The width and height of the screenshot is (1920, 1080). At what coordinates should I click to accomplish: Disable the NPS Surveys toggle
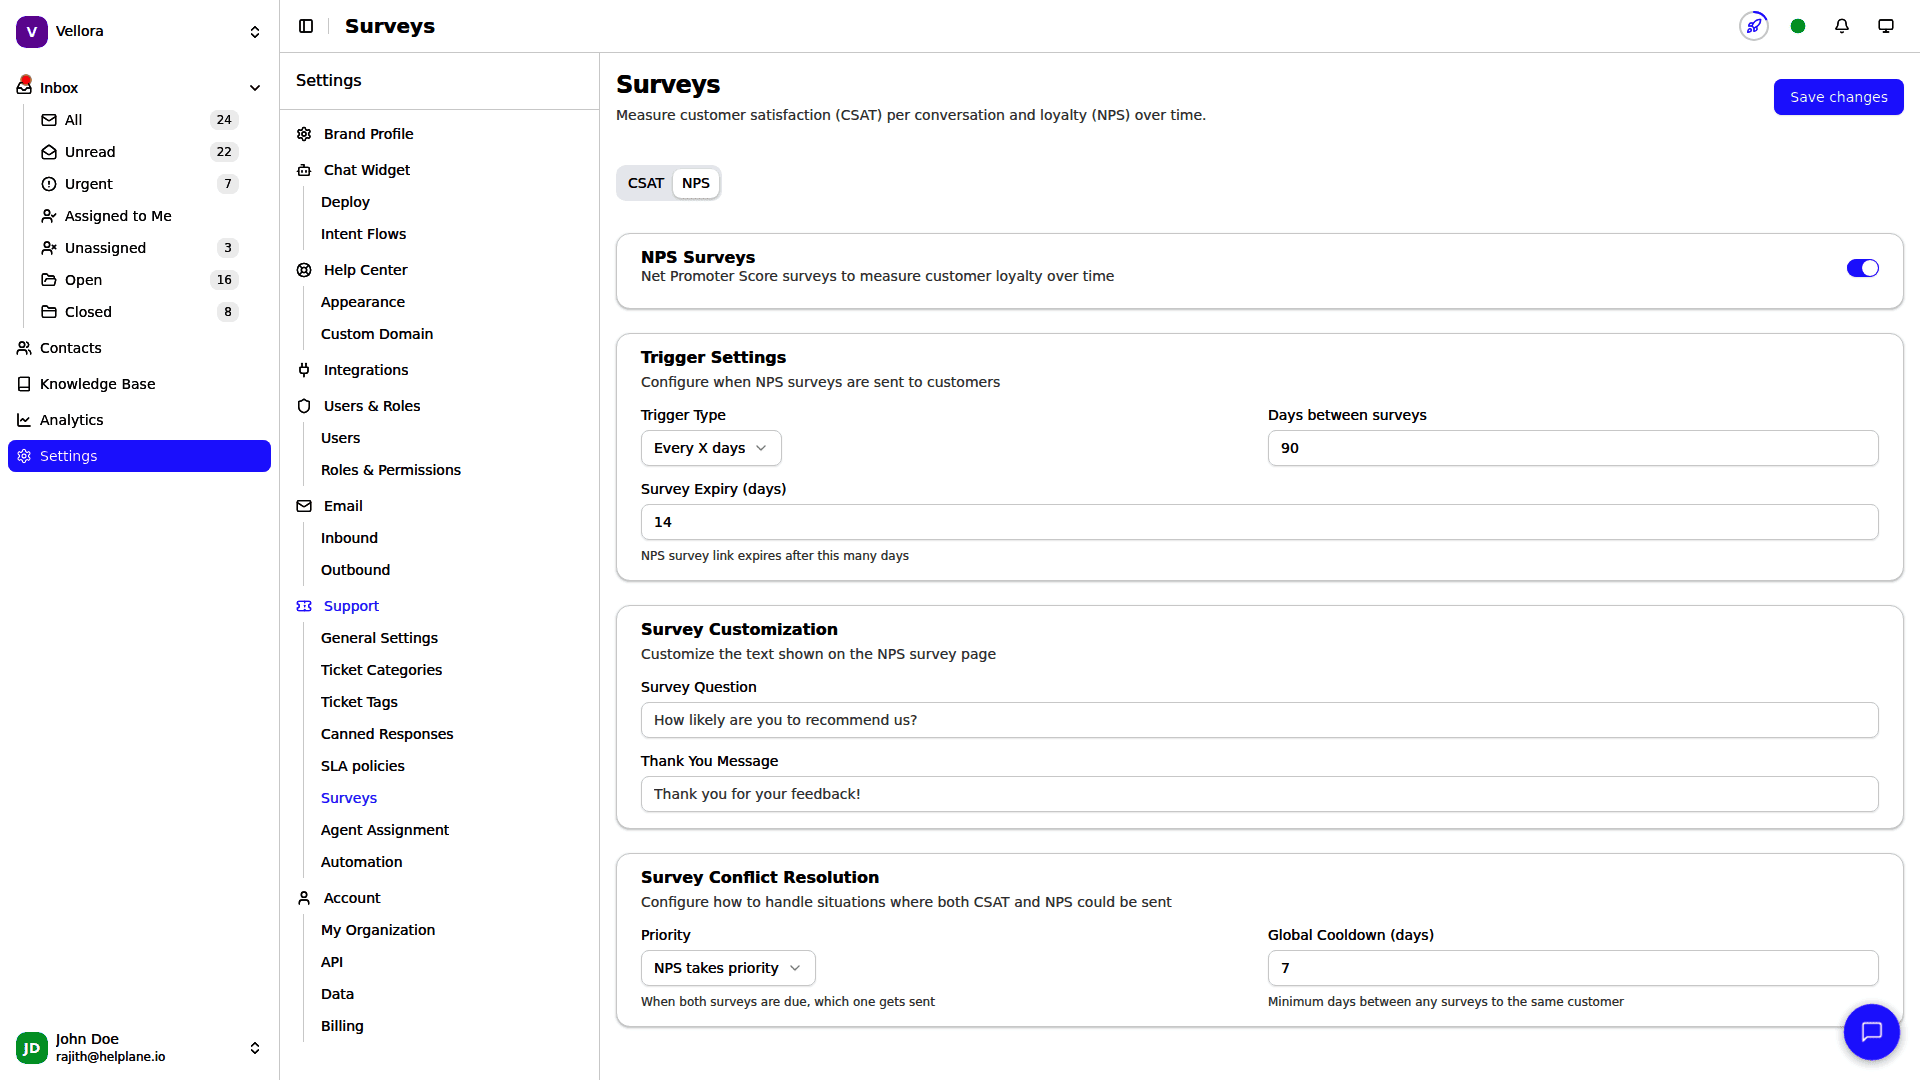point(1862,268)
